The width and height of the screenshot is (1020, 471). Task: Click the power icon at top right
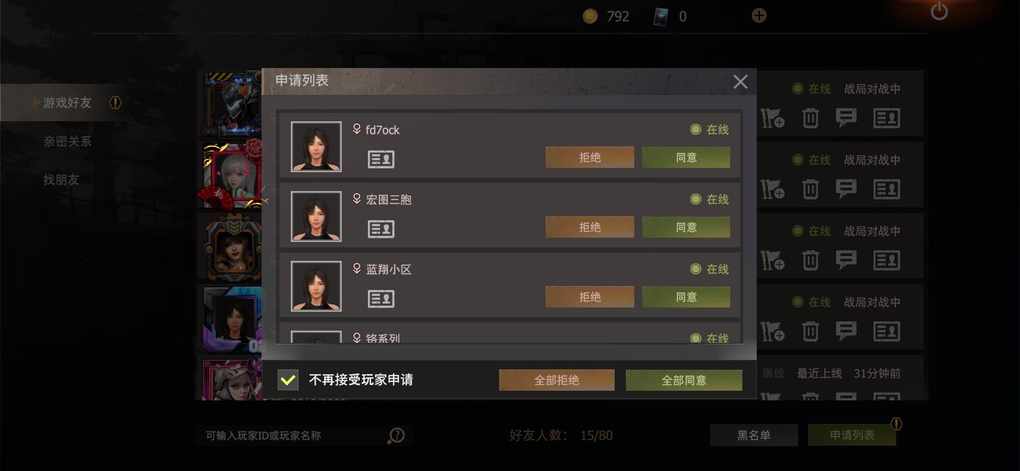tap(939, 11)
